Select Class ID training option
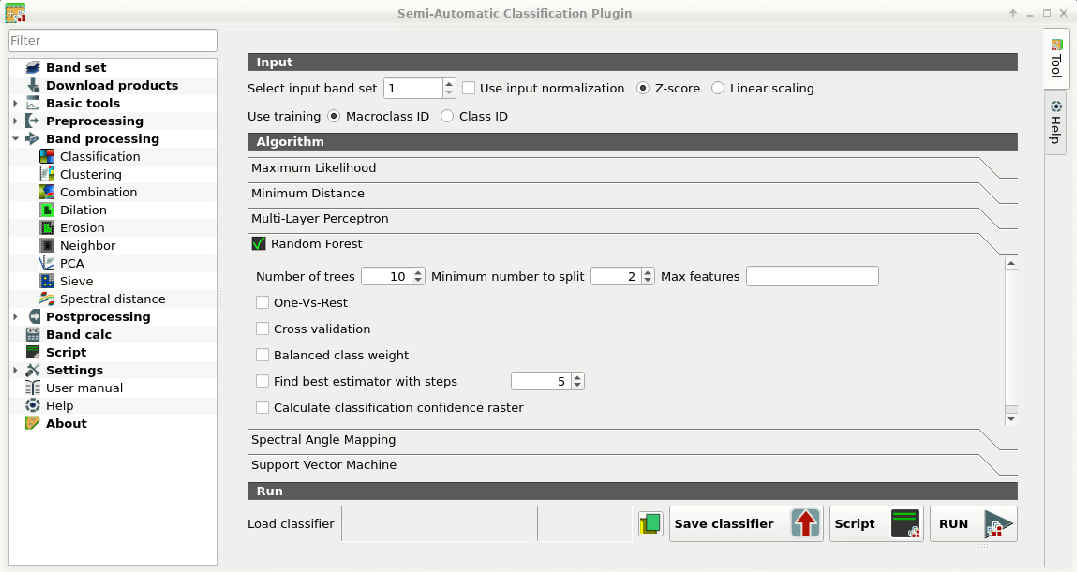This screenshot has height=572, width=1077. tap(447, 117)
